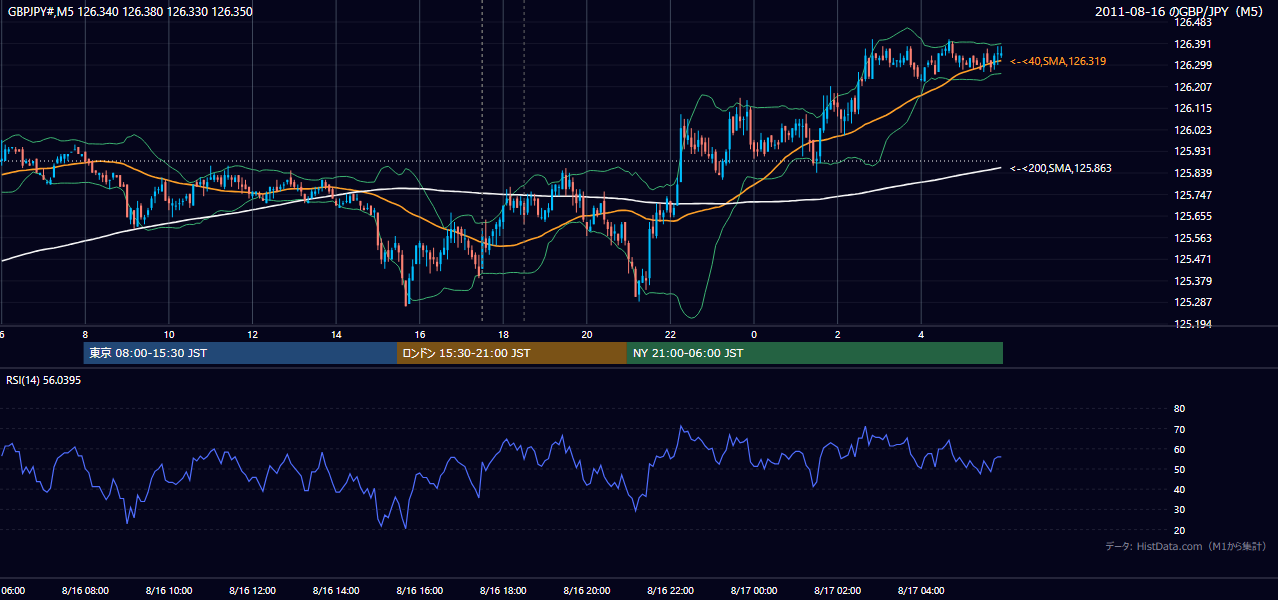Click price axis value 125.839
The height and width of the screenshot is (600, 1278).
tap(1193, 173)
